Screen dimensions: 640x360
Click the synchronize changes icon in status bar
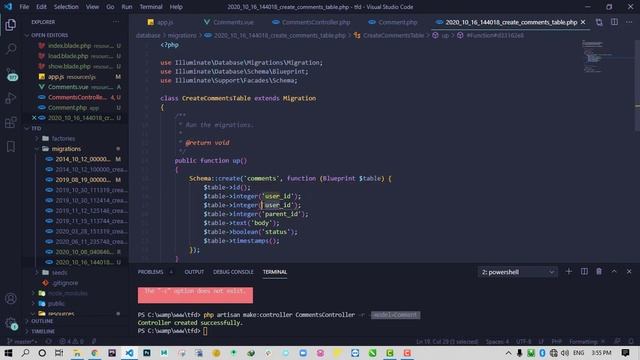click(49, 341)
